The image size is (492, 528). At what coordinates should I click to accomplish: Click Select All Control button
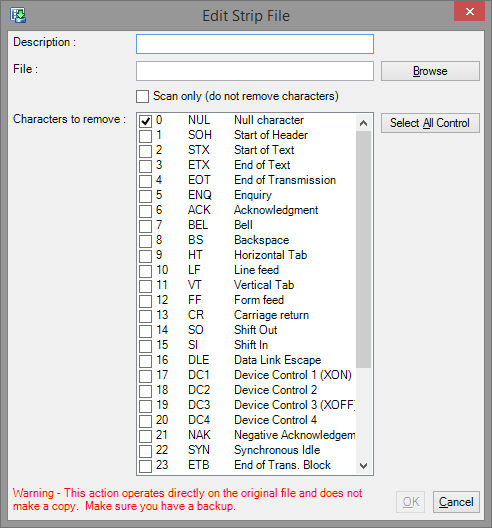[430, 123]
